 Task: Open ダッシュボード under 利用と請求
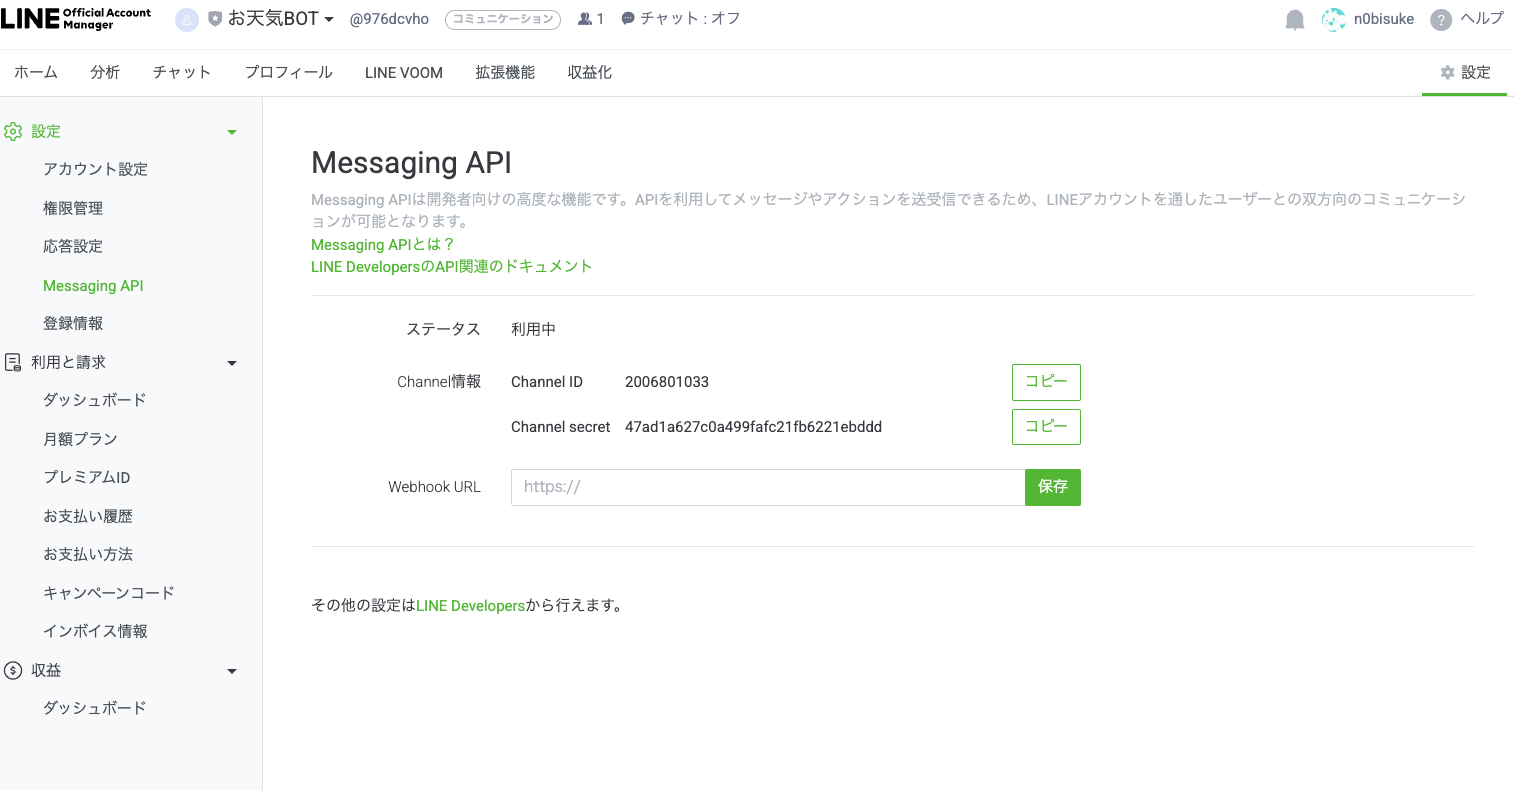tap(95, 399)
